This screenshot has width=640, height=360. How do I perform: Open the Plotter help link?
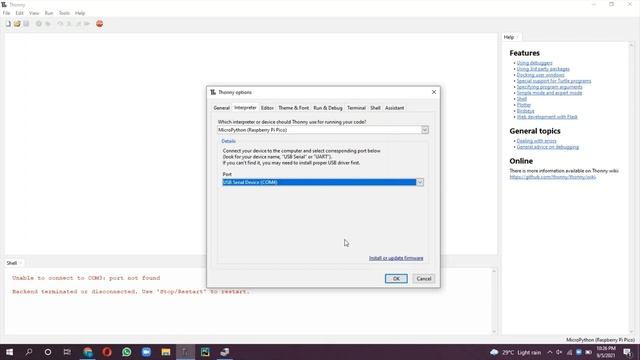[524, 105]
